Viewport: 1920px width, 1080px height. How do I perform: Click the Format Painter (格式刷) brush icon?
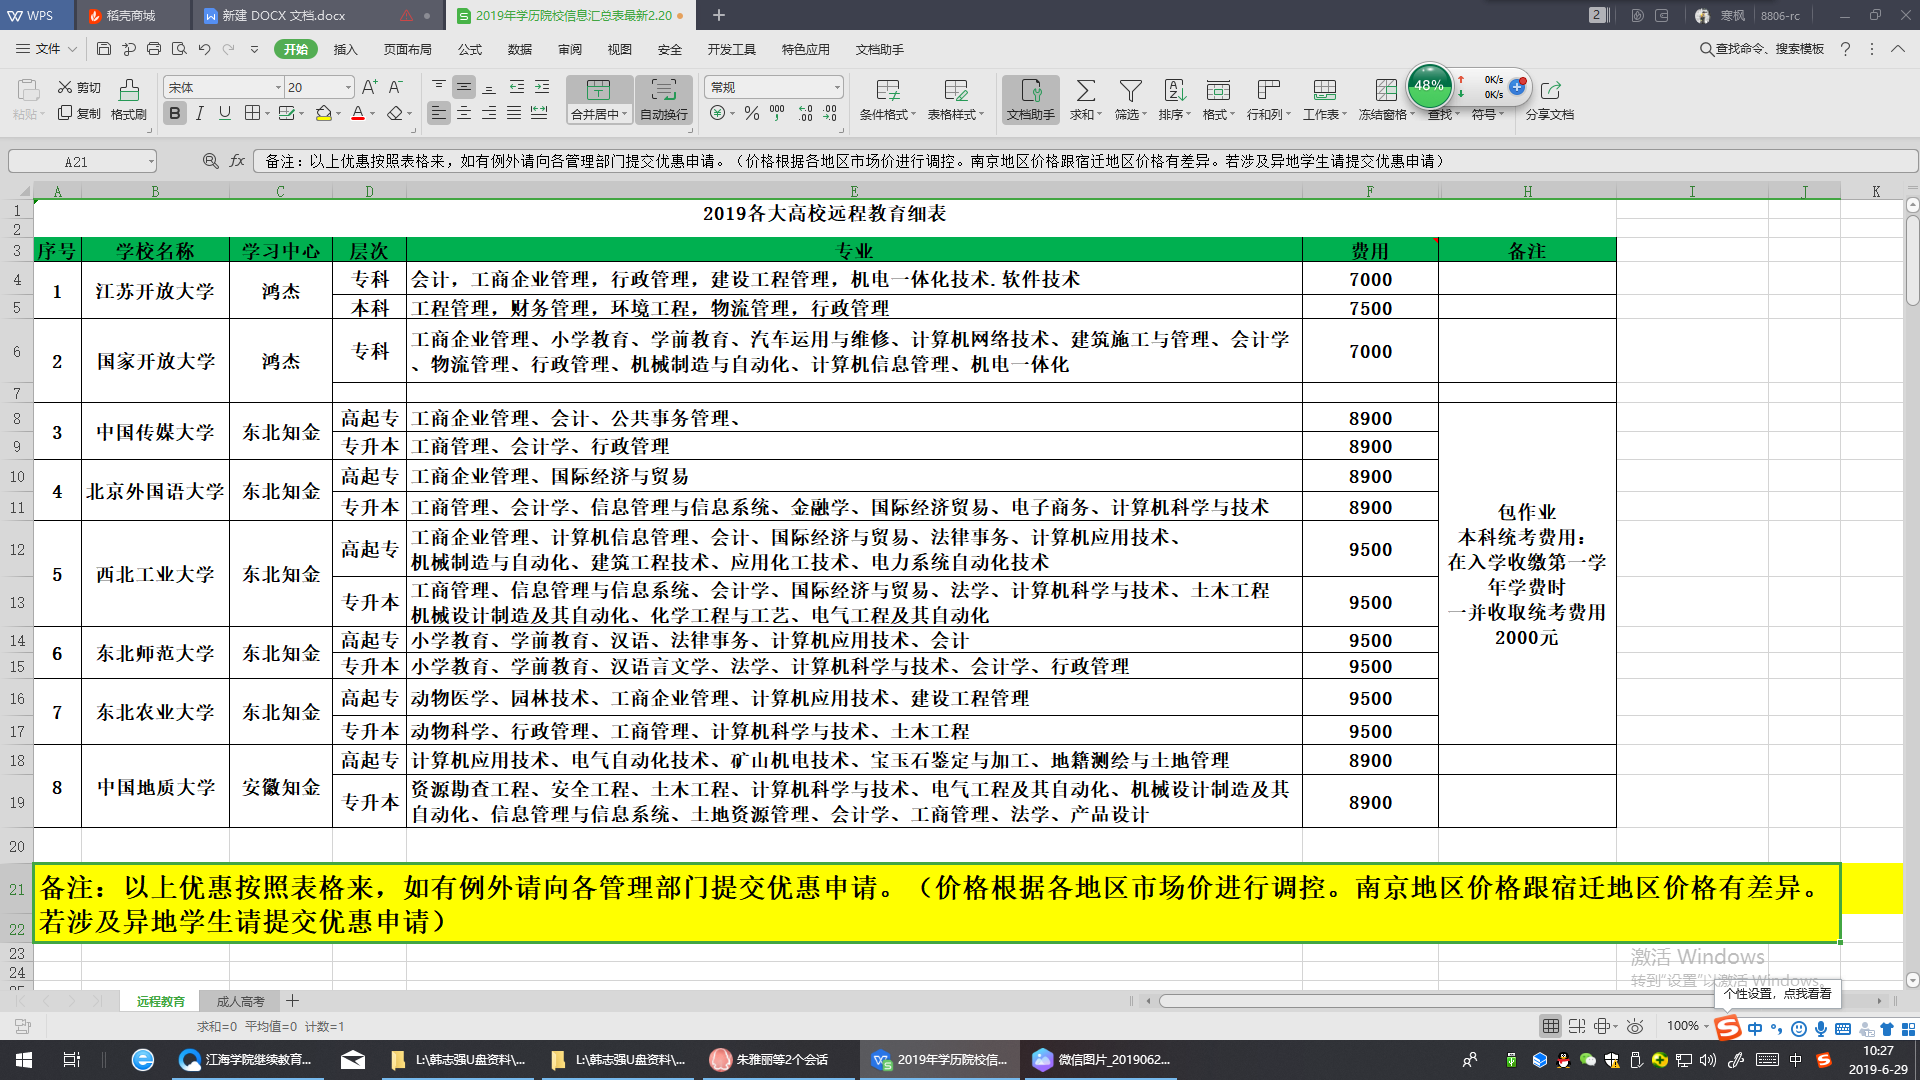click(129, 90)
